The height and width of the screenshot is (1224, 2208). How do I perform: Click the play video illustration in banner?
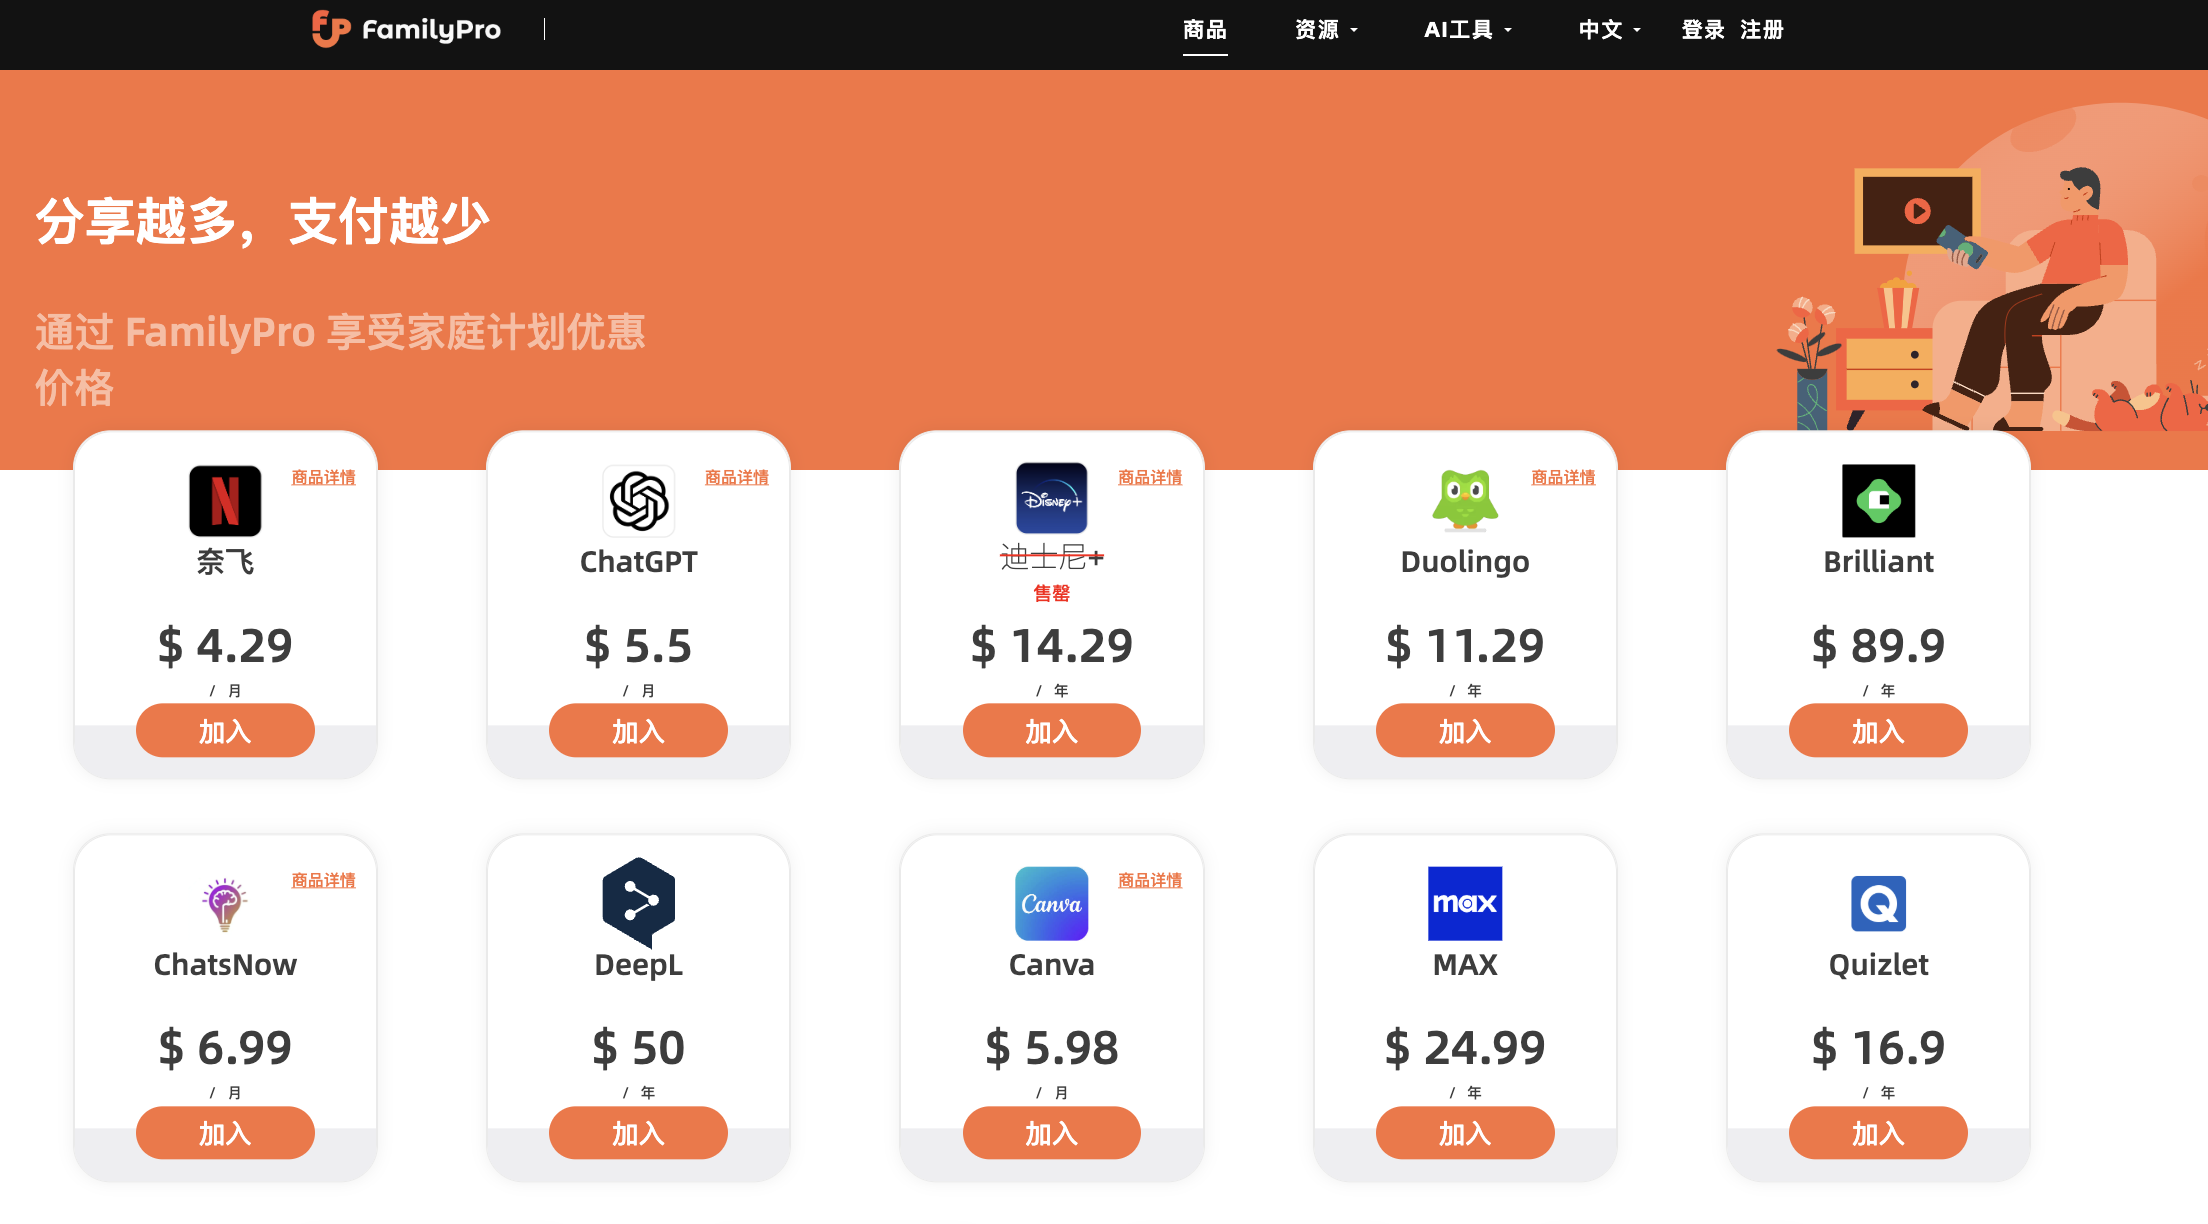[x=1917, y=211]
